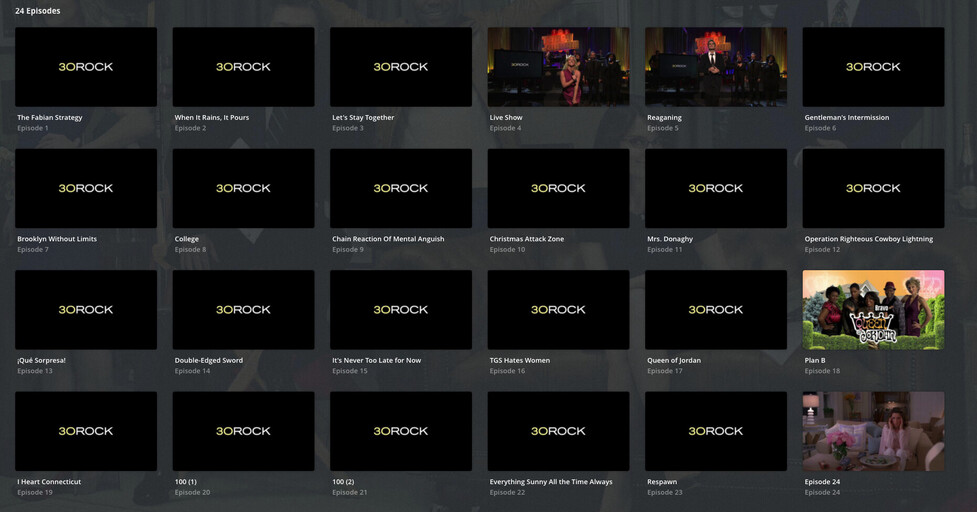Screen dimensions: 977x512
Task: Open When It Rains, It Pours thumbnail
Action: pyautogui.click(x=244, y=67)
